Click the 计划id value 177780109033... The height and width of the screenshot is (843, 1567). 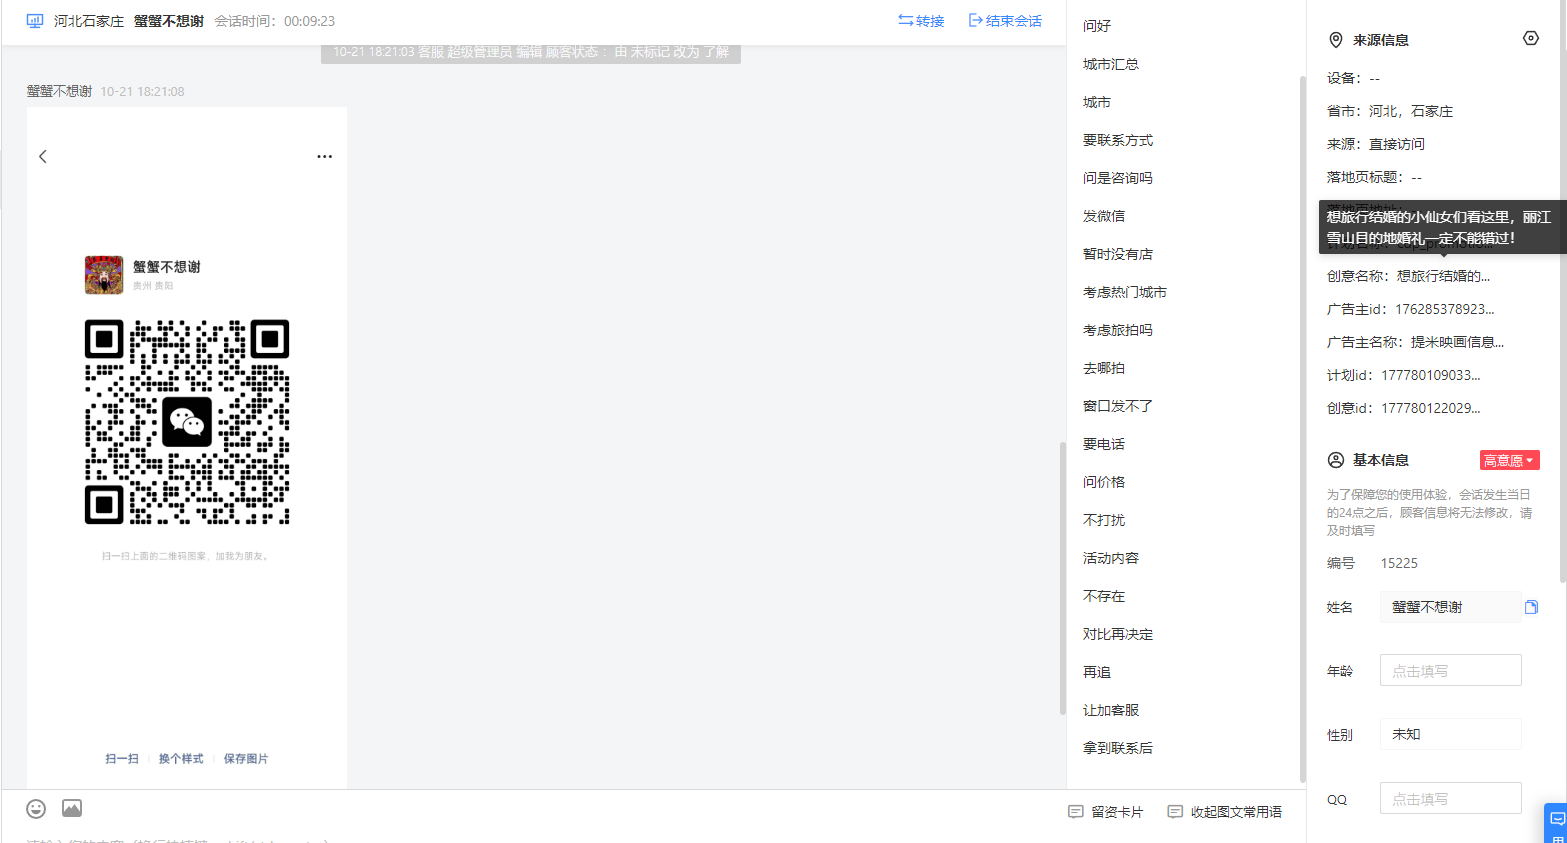[1431, 375]
